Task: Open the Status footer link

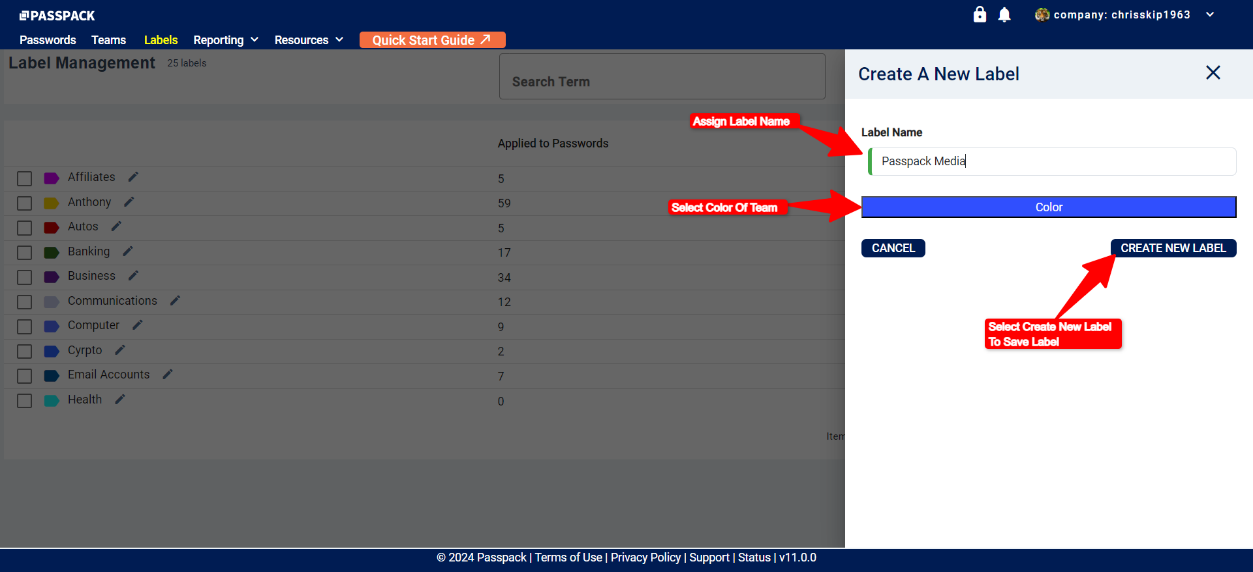Action: click(x=754, y=558)
